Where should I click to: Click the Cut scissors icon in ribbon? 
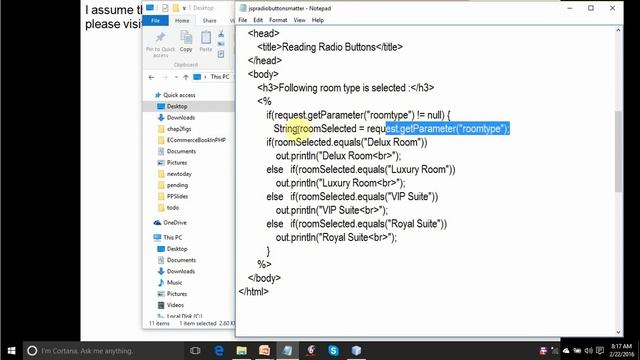[221, 33]
